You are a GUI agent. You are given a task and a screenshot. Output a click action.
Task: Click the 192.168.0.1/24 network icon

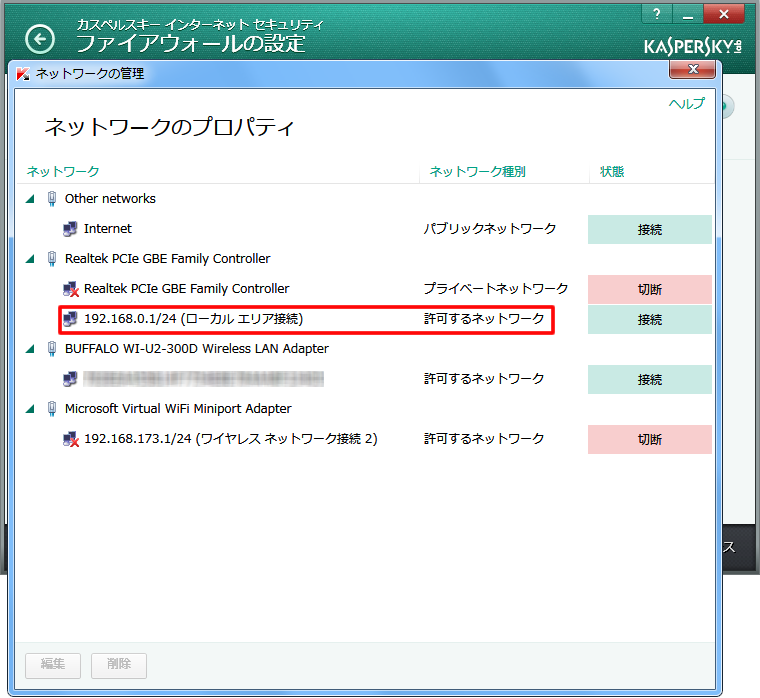70,319
